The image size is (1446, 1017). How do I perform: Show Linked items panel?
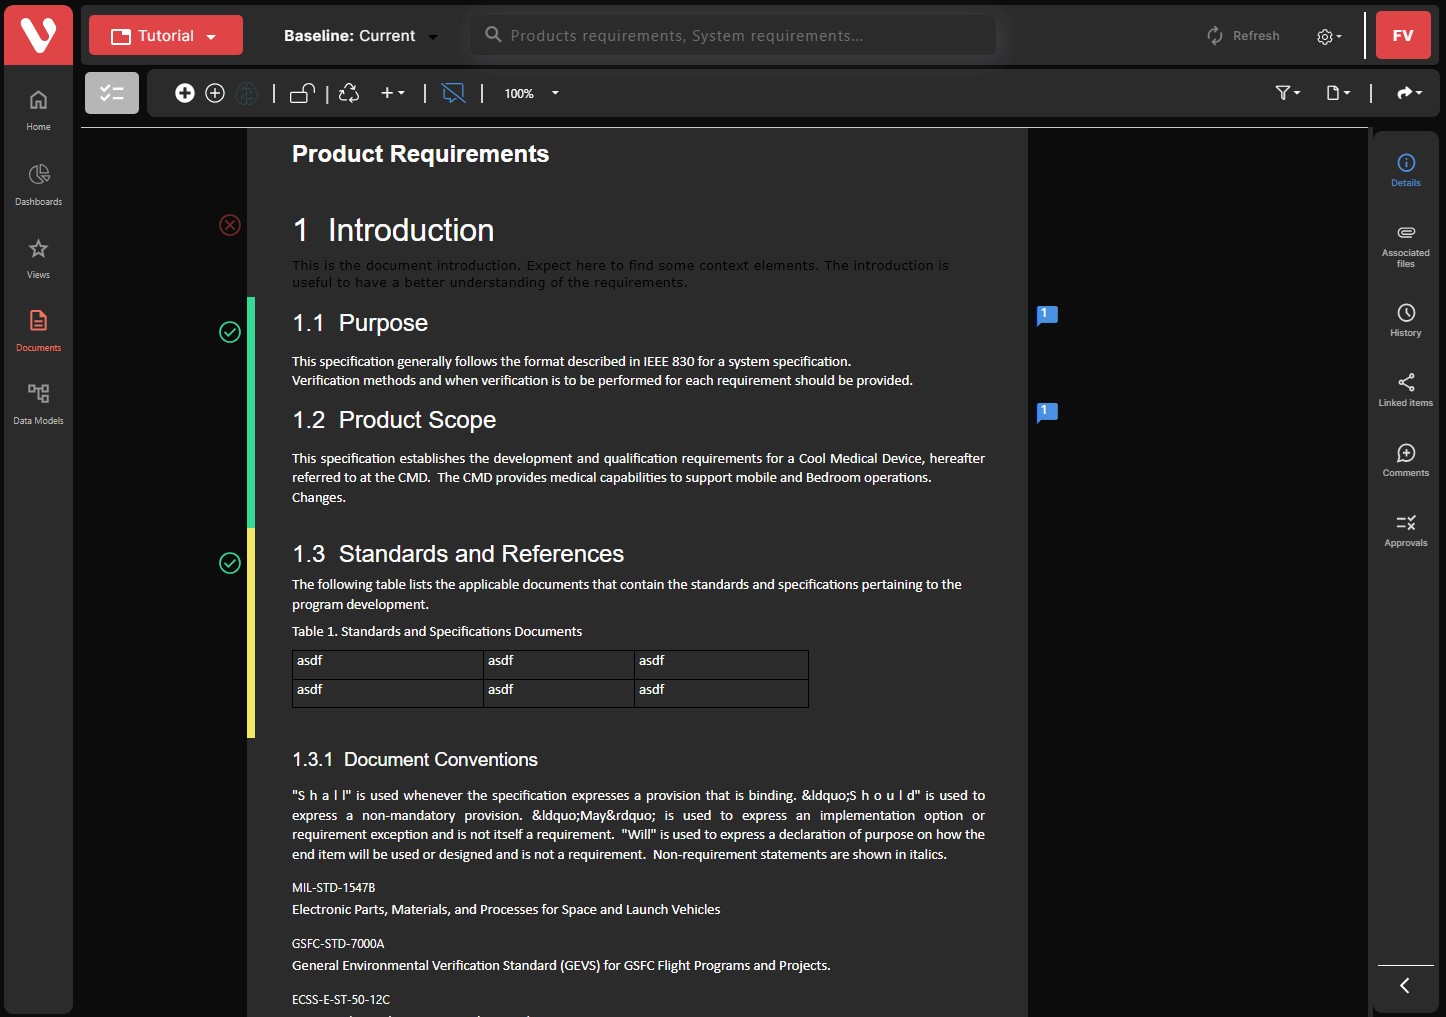point(1405,390)
